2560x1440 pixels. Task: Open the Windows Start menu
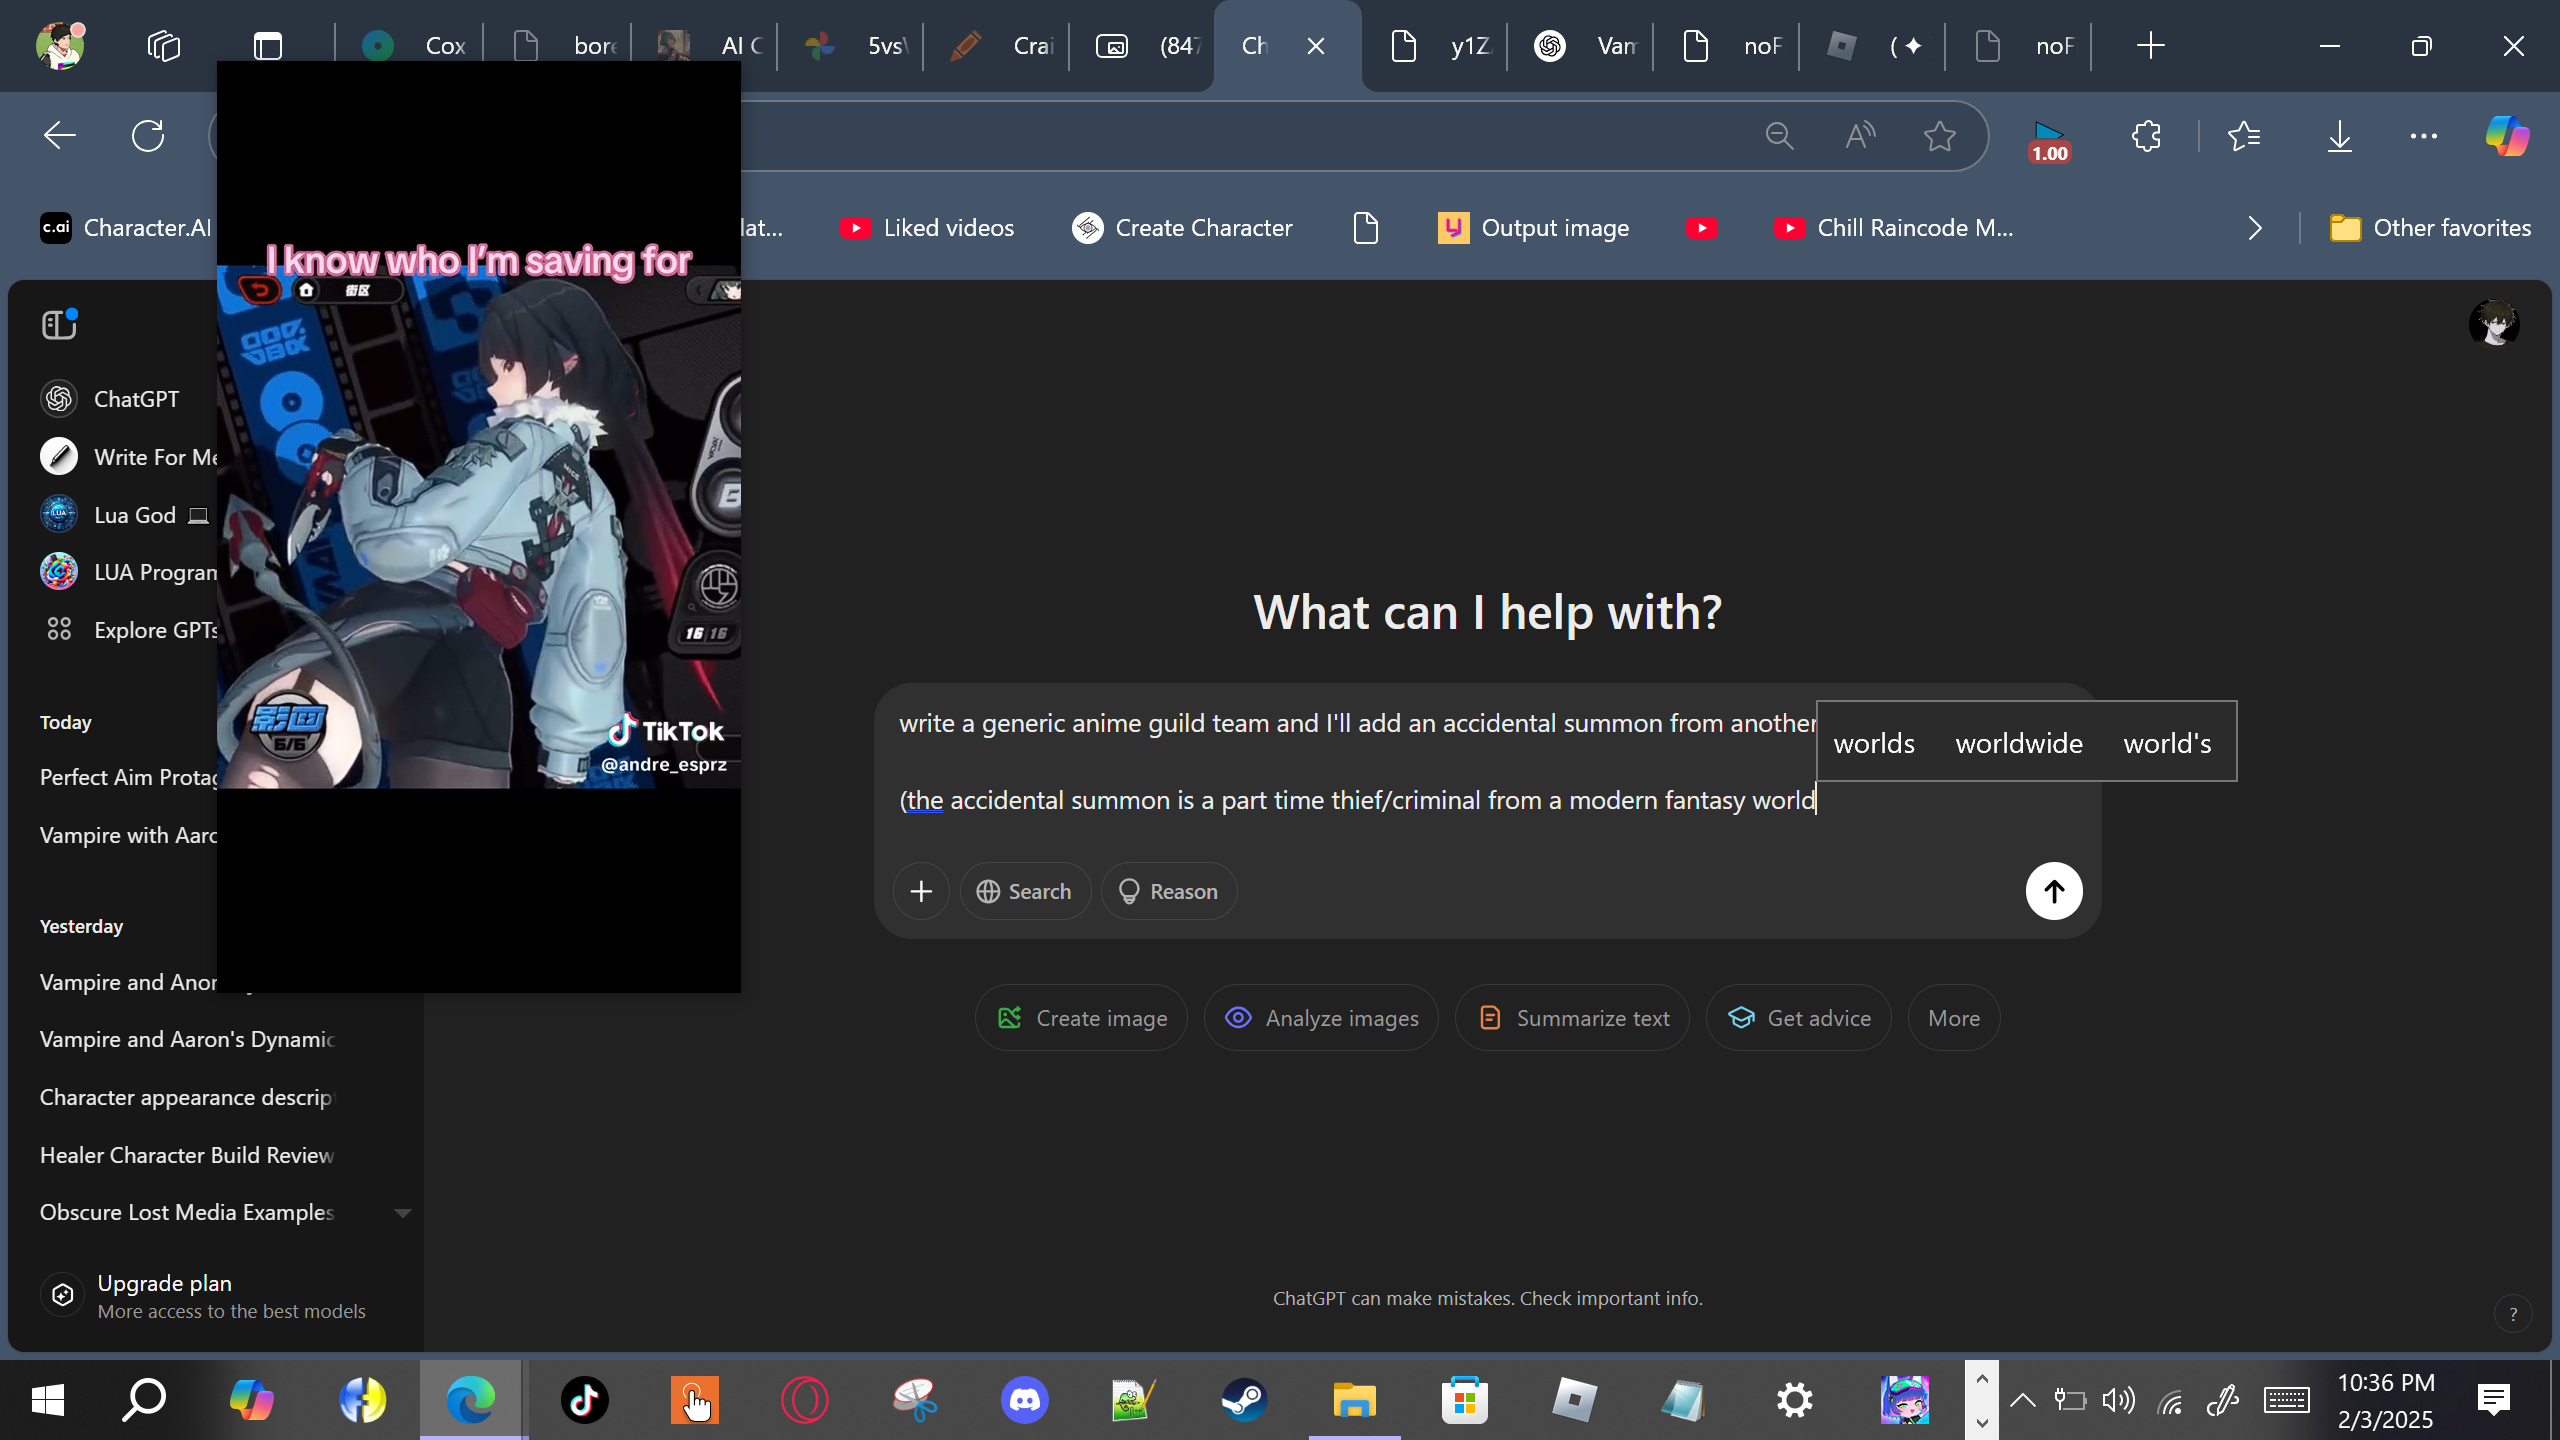pyautogui.click(x=48, y=1400)
